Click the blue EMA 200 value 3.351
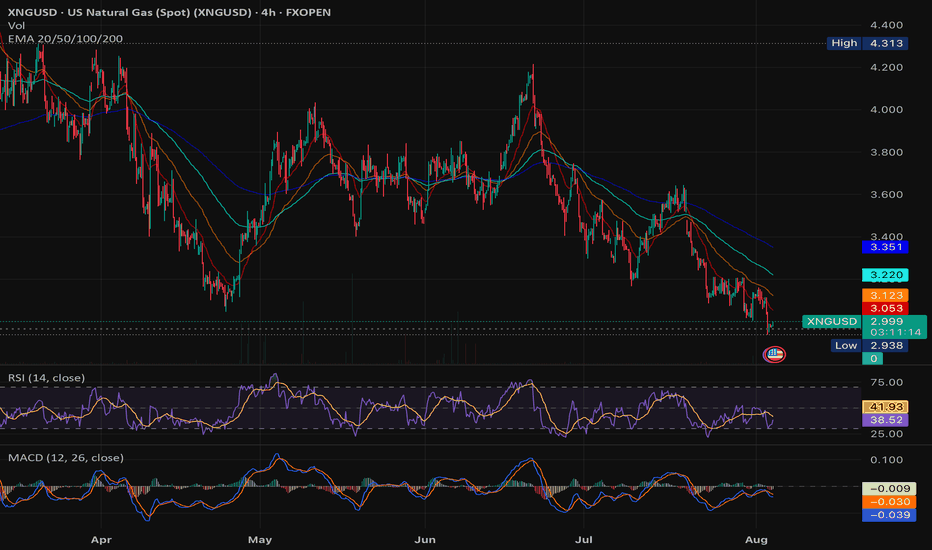 (x=886, y=247)
